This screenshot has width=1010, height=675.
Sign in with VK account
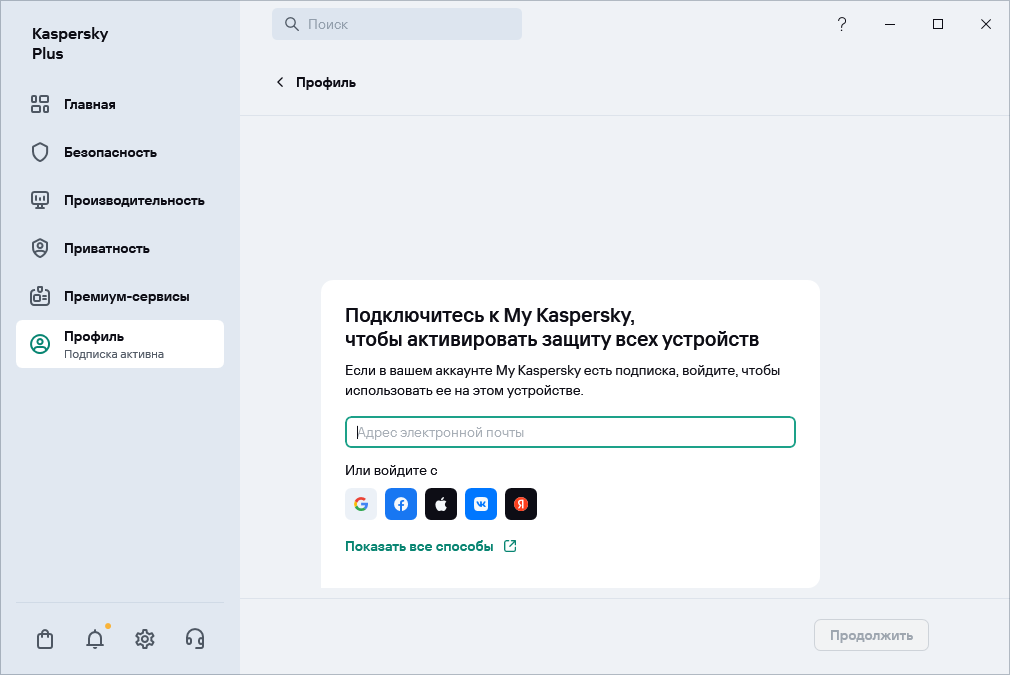(x=481, y=504)
